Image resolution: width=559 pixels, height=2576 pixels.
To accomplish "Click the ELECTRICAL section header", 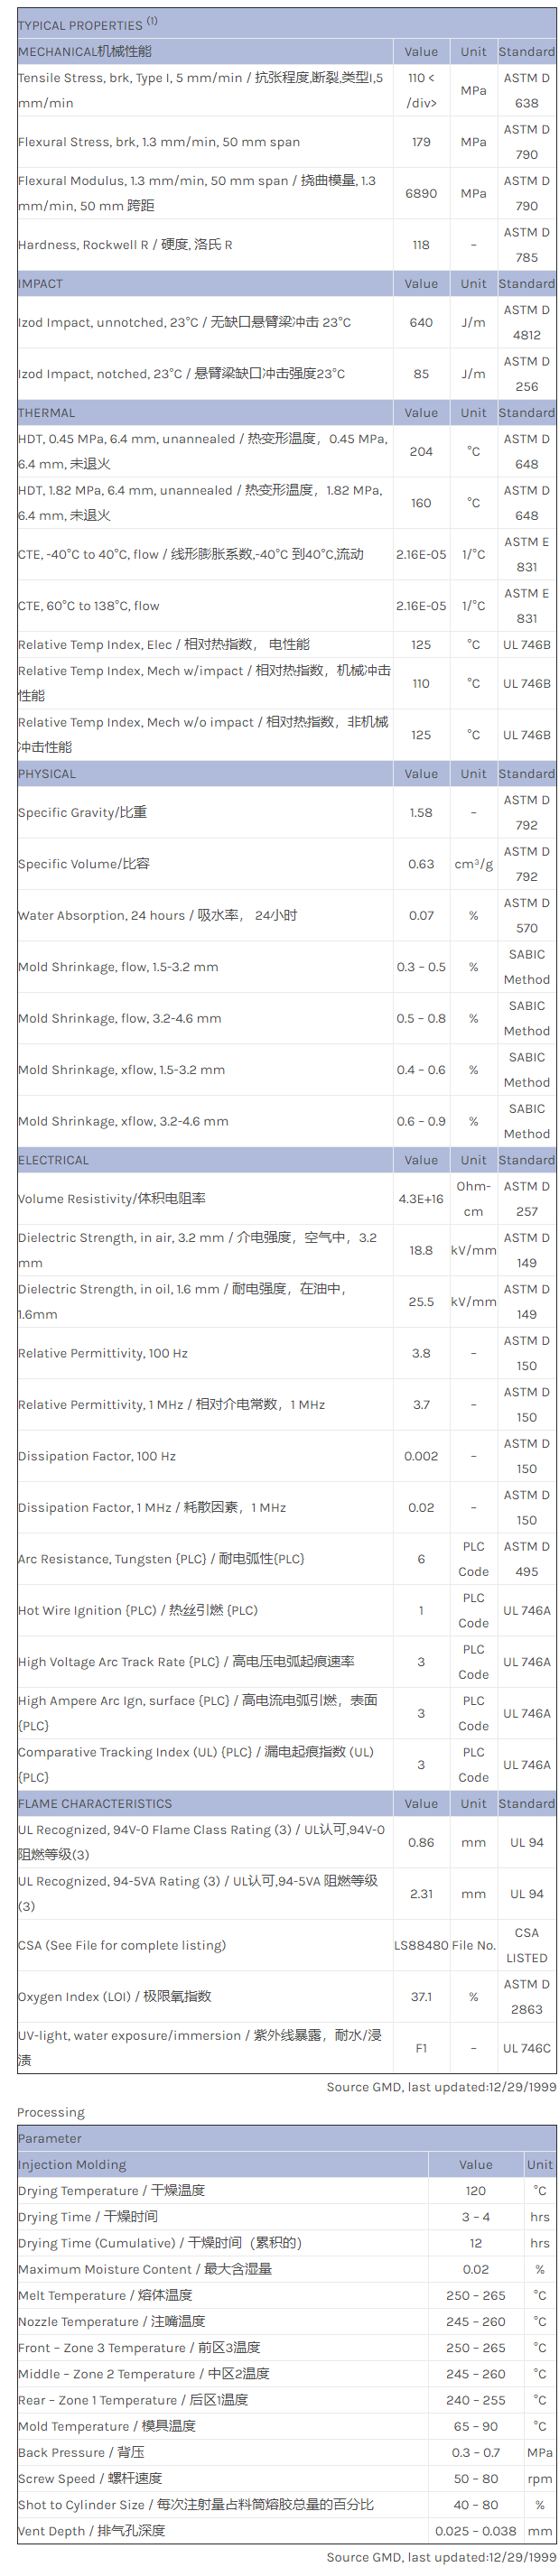I will [53, 1160].
